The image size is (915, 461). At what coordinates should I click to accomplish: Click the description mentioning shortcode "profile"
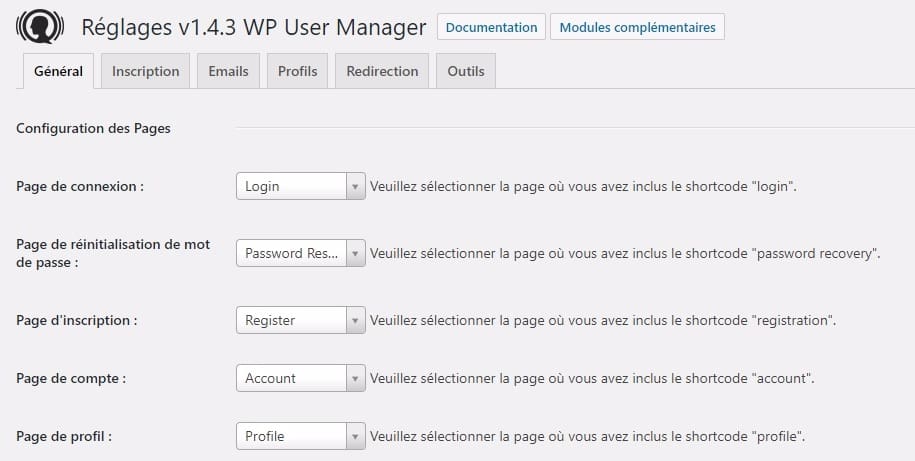coord(588,436)
